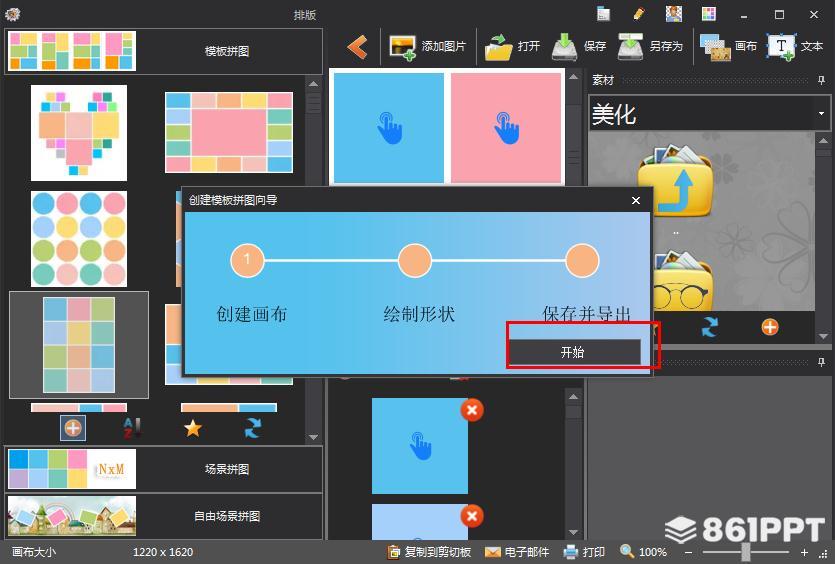This screenshot has width=835, height=564.
Task: Click the blue placeholder cell in canvas
Action: 389,128
